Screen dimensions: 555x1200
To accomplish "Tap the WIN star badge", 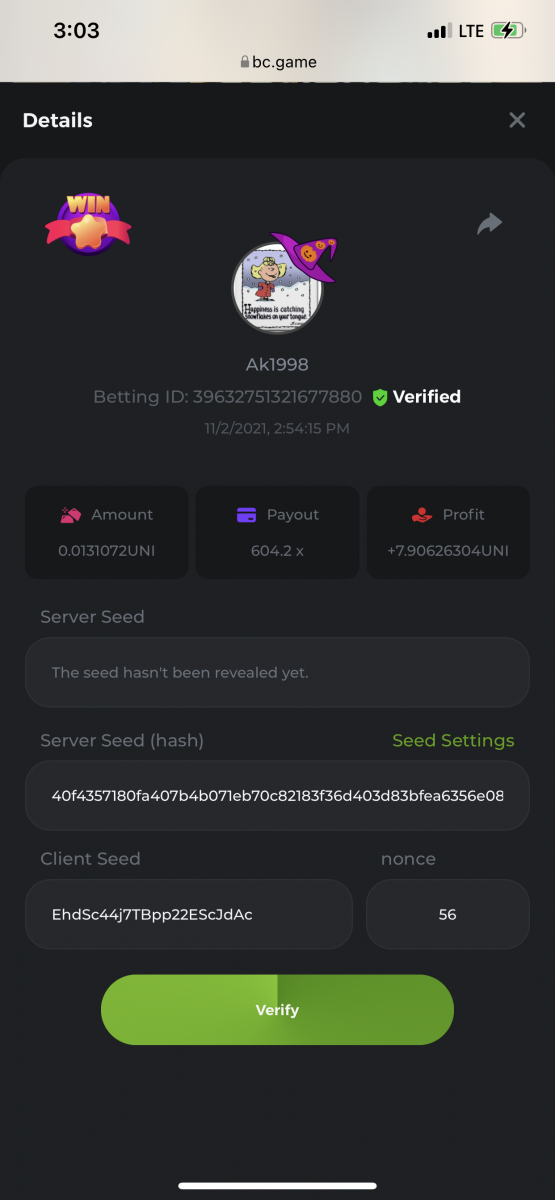I will [x=88, y=224].
